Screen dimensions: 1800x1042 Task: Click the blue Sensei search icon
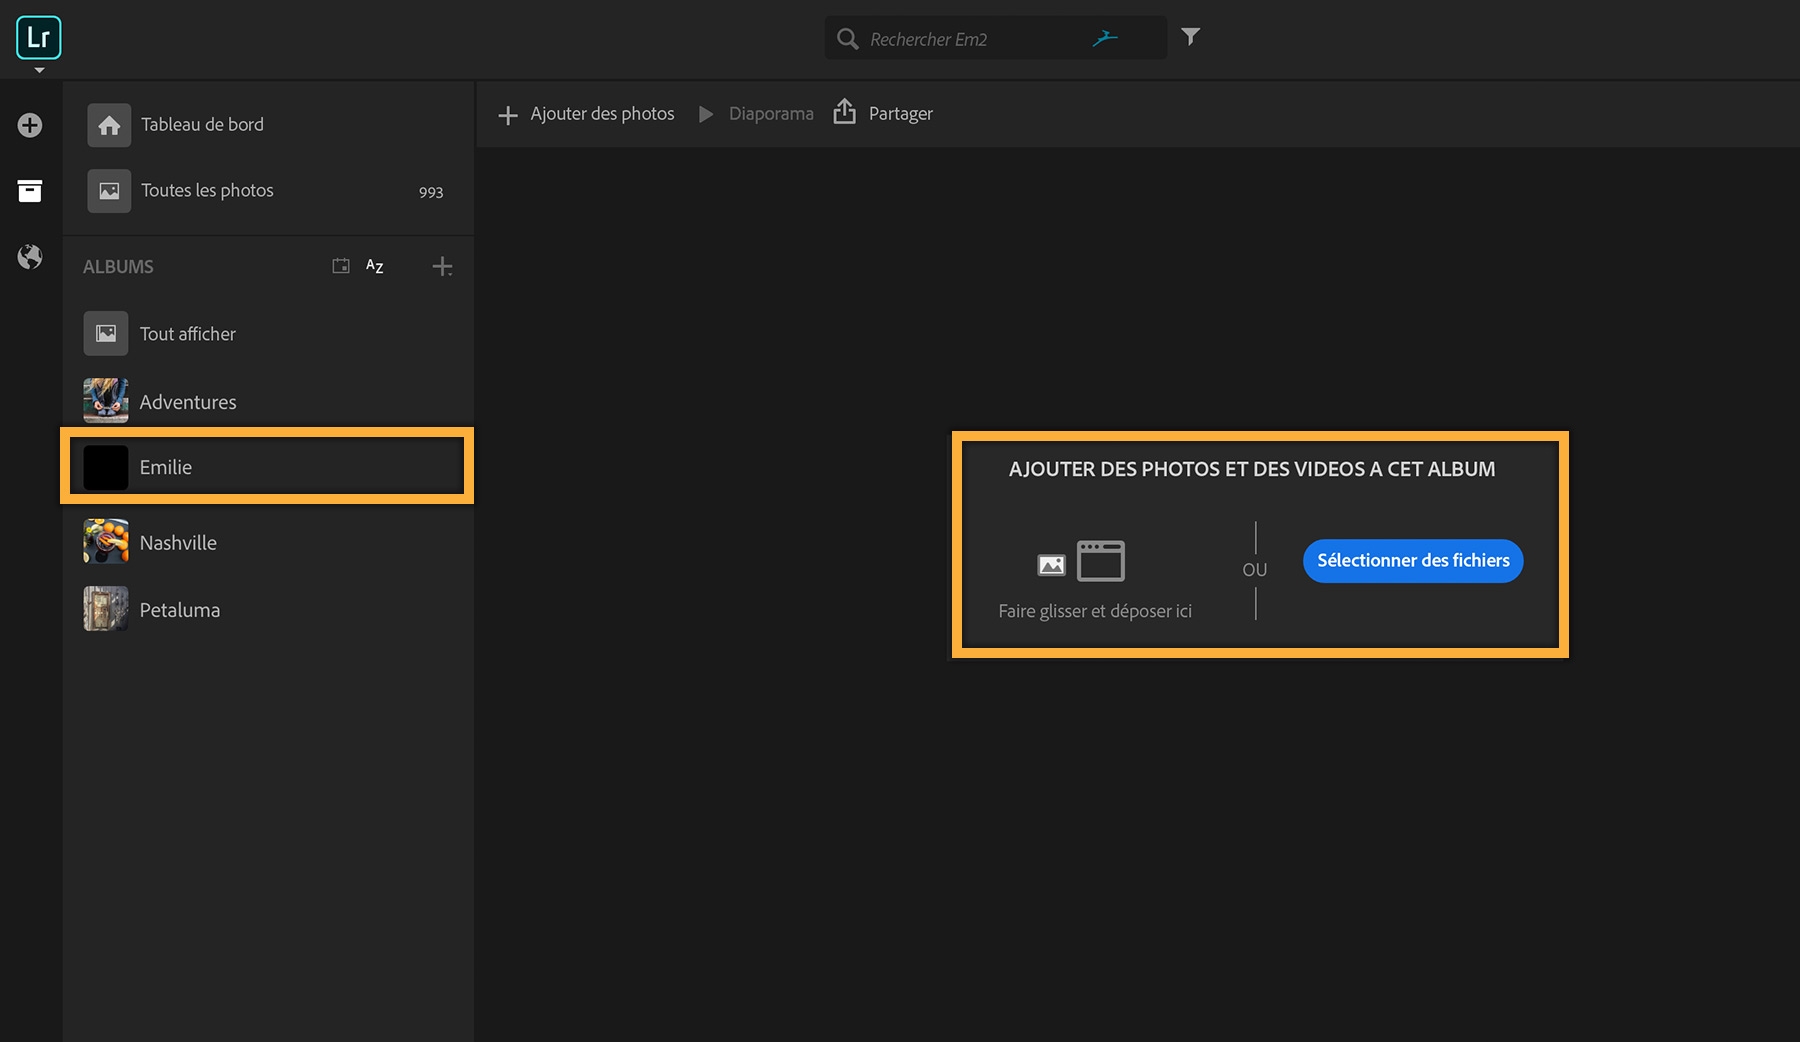point(1106,36)
